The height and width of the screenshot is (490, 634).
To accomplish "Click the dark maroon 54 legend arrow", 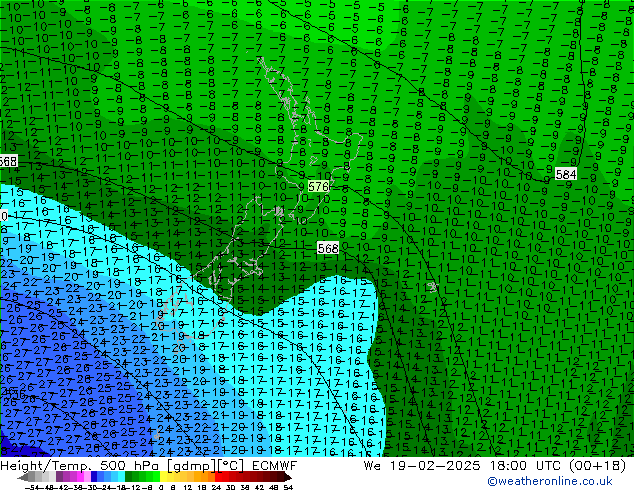I will pyautogui.click(x=288, y=476).
